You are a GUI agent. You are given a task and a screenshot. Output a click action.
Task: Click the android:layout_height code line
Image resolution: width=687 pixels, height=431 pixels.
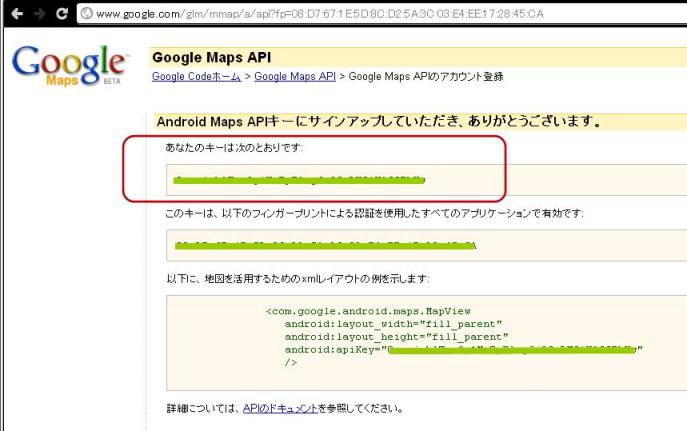(396, 337)
